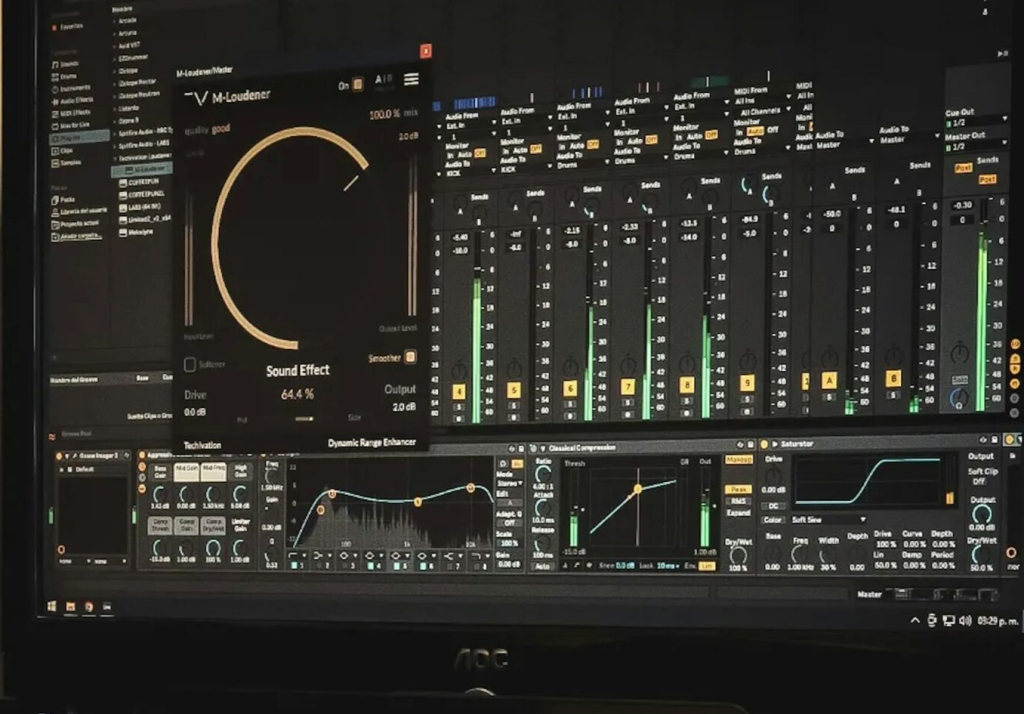Click the Librería del usuario icon
Screen dimensions: 1024x714
tap(55, 212)
